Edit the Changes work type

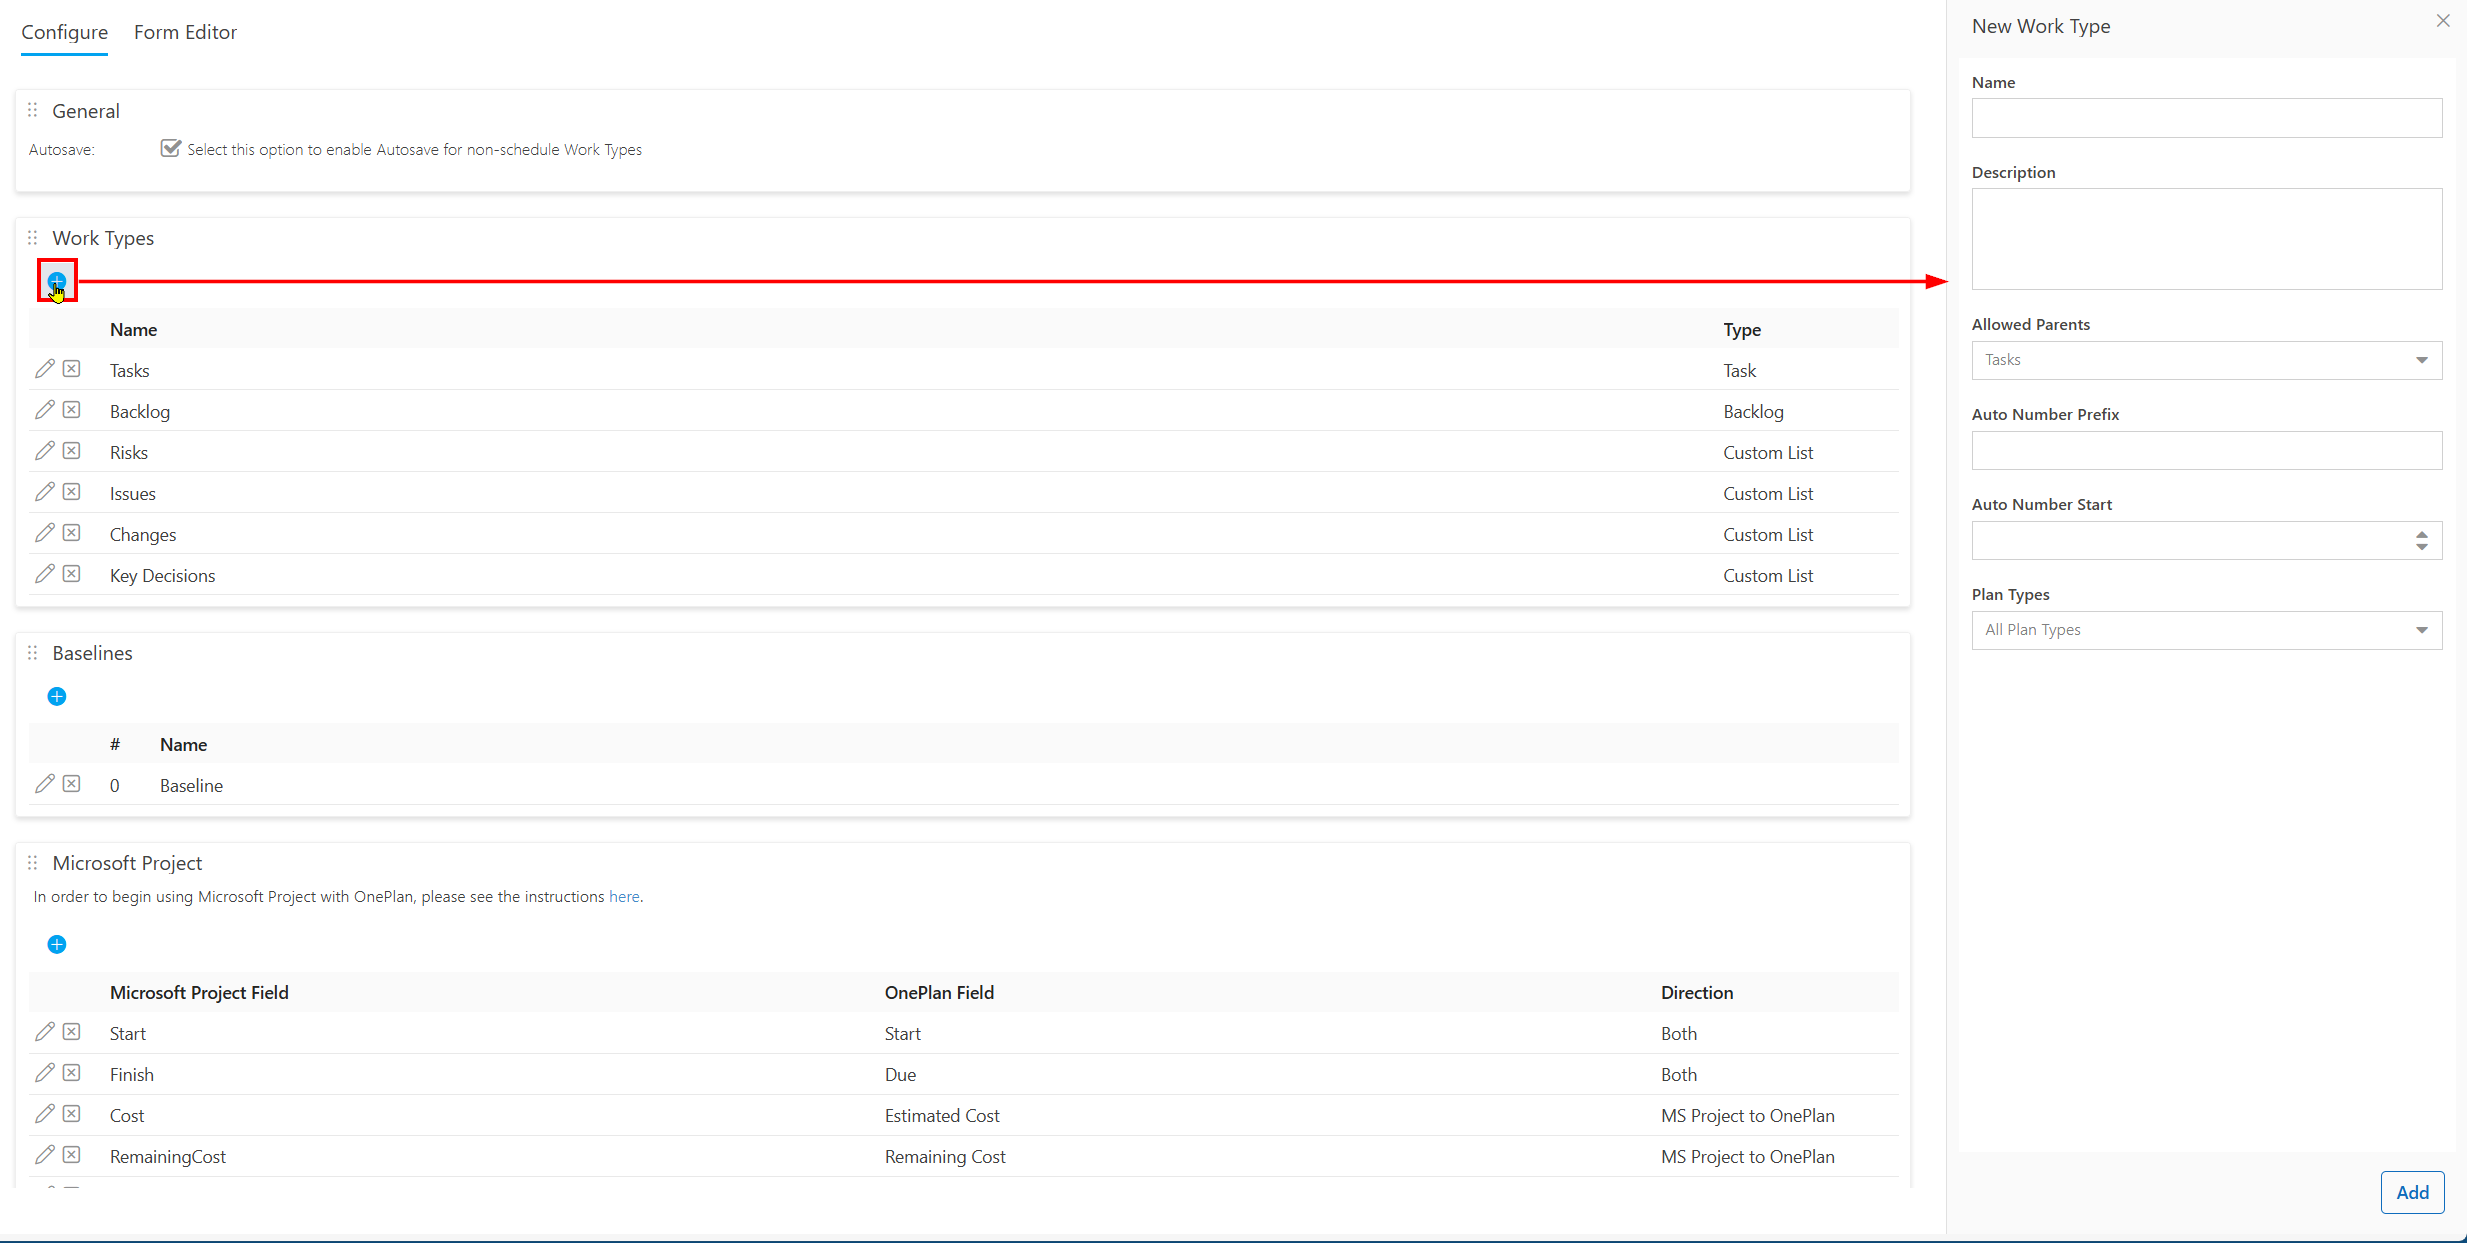point(44,533)
